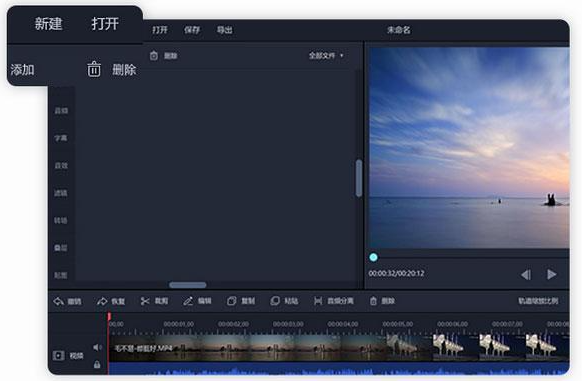Switch to the filters (滤镜) sidebar tab
582x381 pixels.
point(61,193)
